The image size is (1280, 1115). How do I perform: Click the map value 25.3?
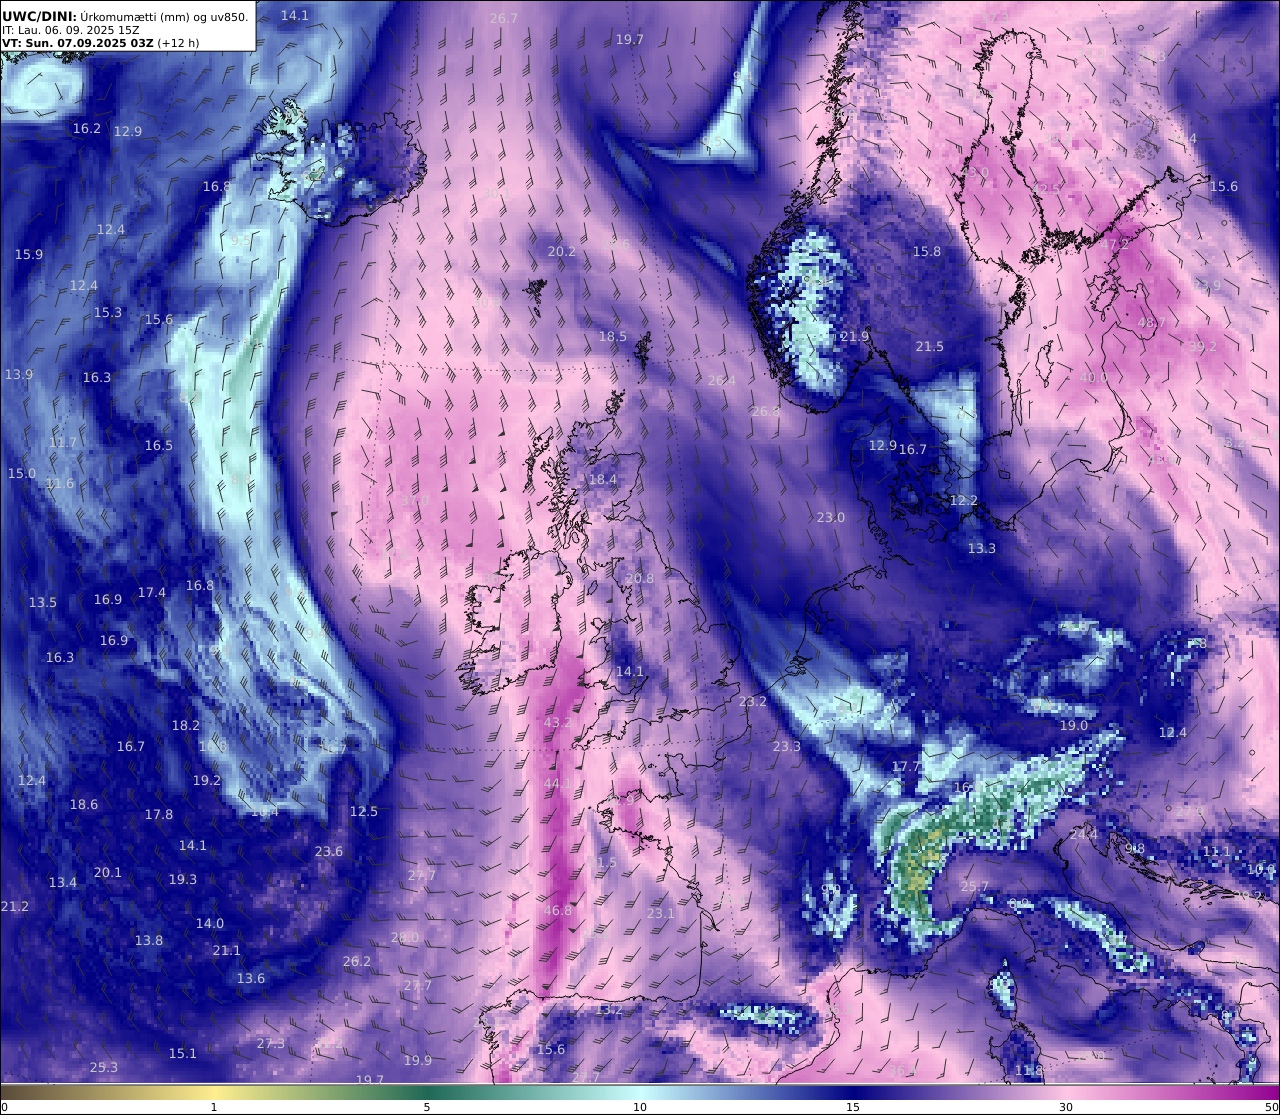104,1068
